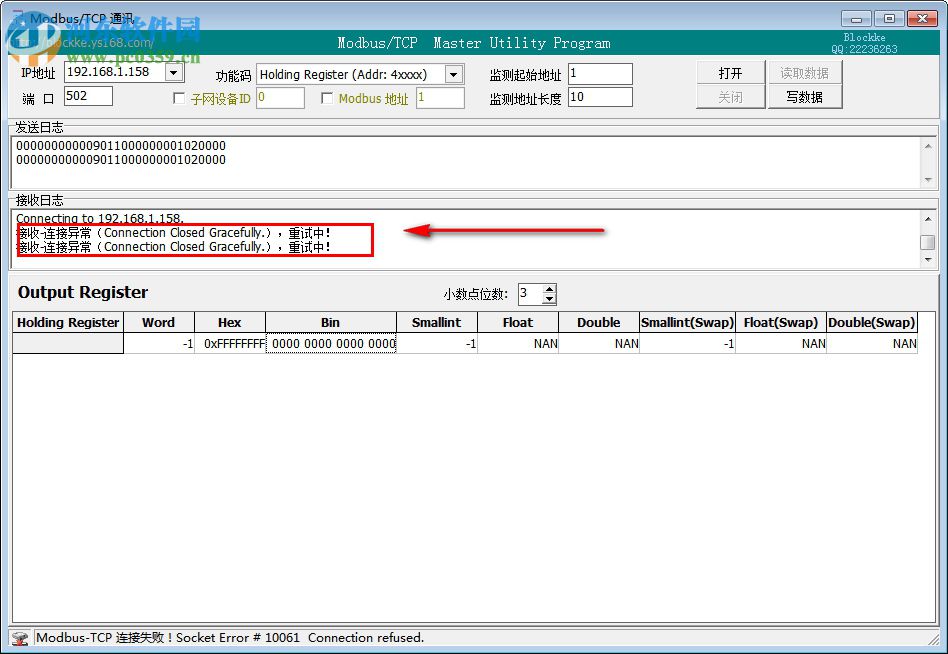Image resolution: width=948 pixels, height=654 pixels.
Task: Open the 功能码 Holding Register dropdown
Action: pyautogui.click(x=453, y=74)
